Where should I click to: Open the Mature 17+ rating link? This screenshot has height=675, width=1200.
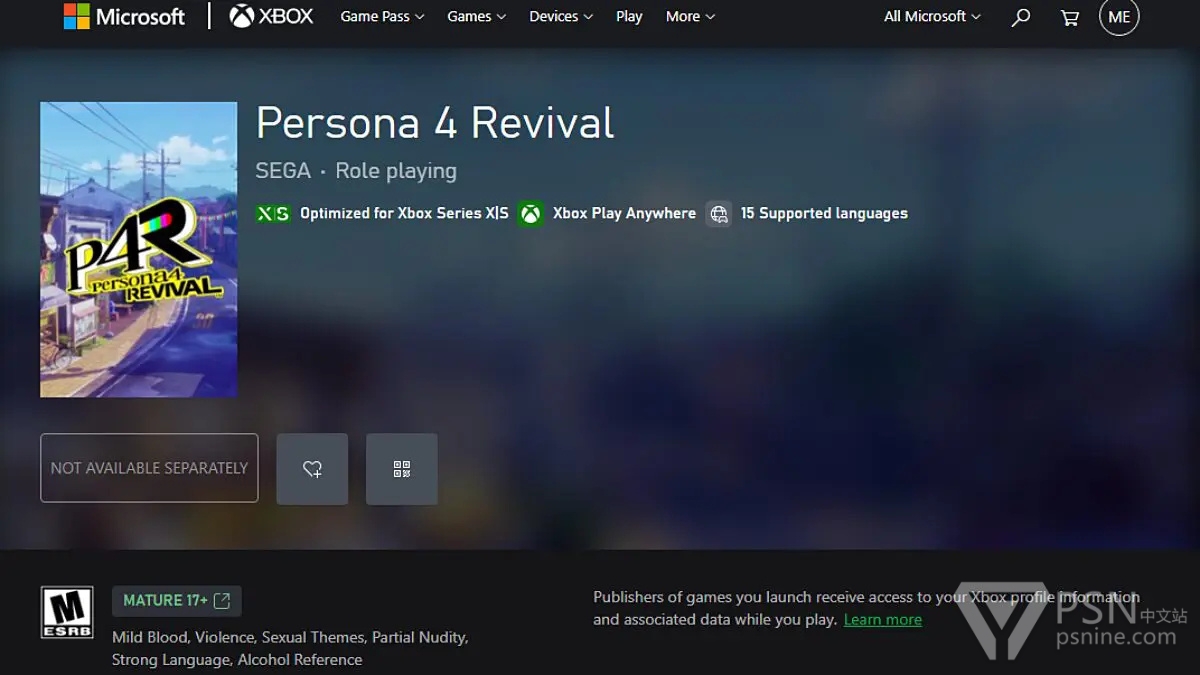coord(177,601)
